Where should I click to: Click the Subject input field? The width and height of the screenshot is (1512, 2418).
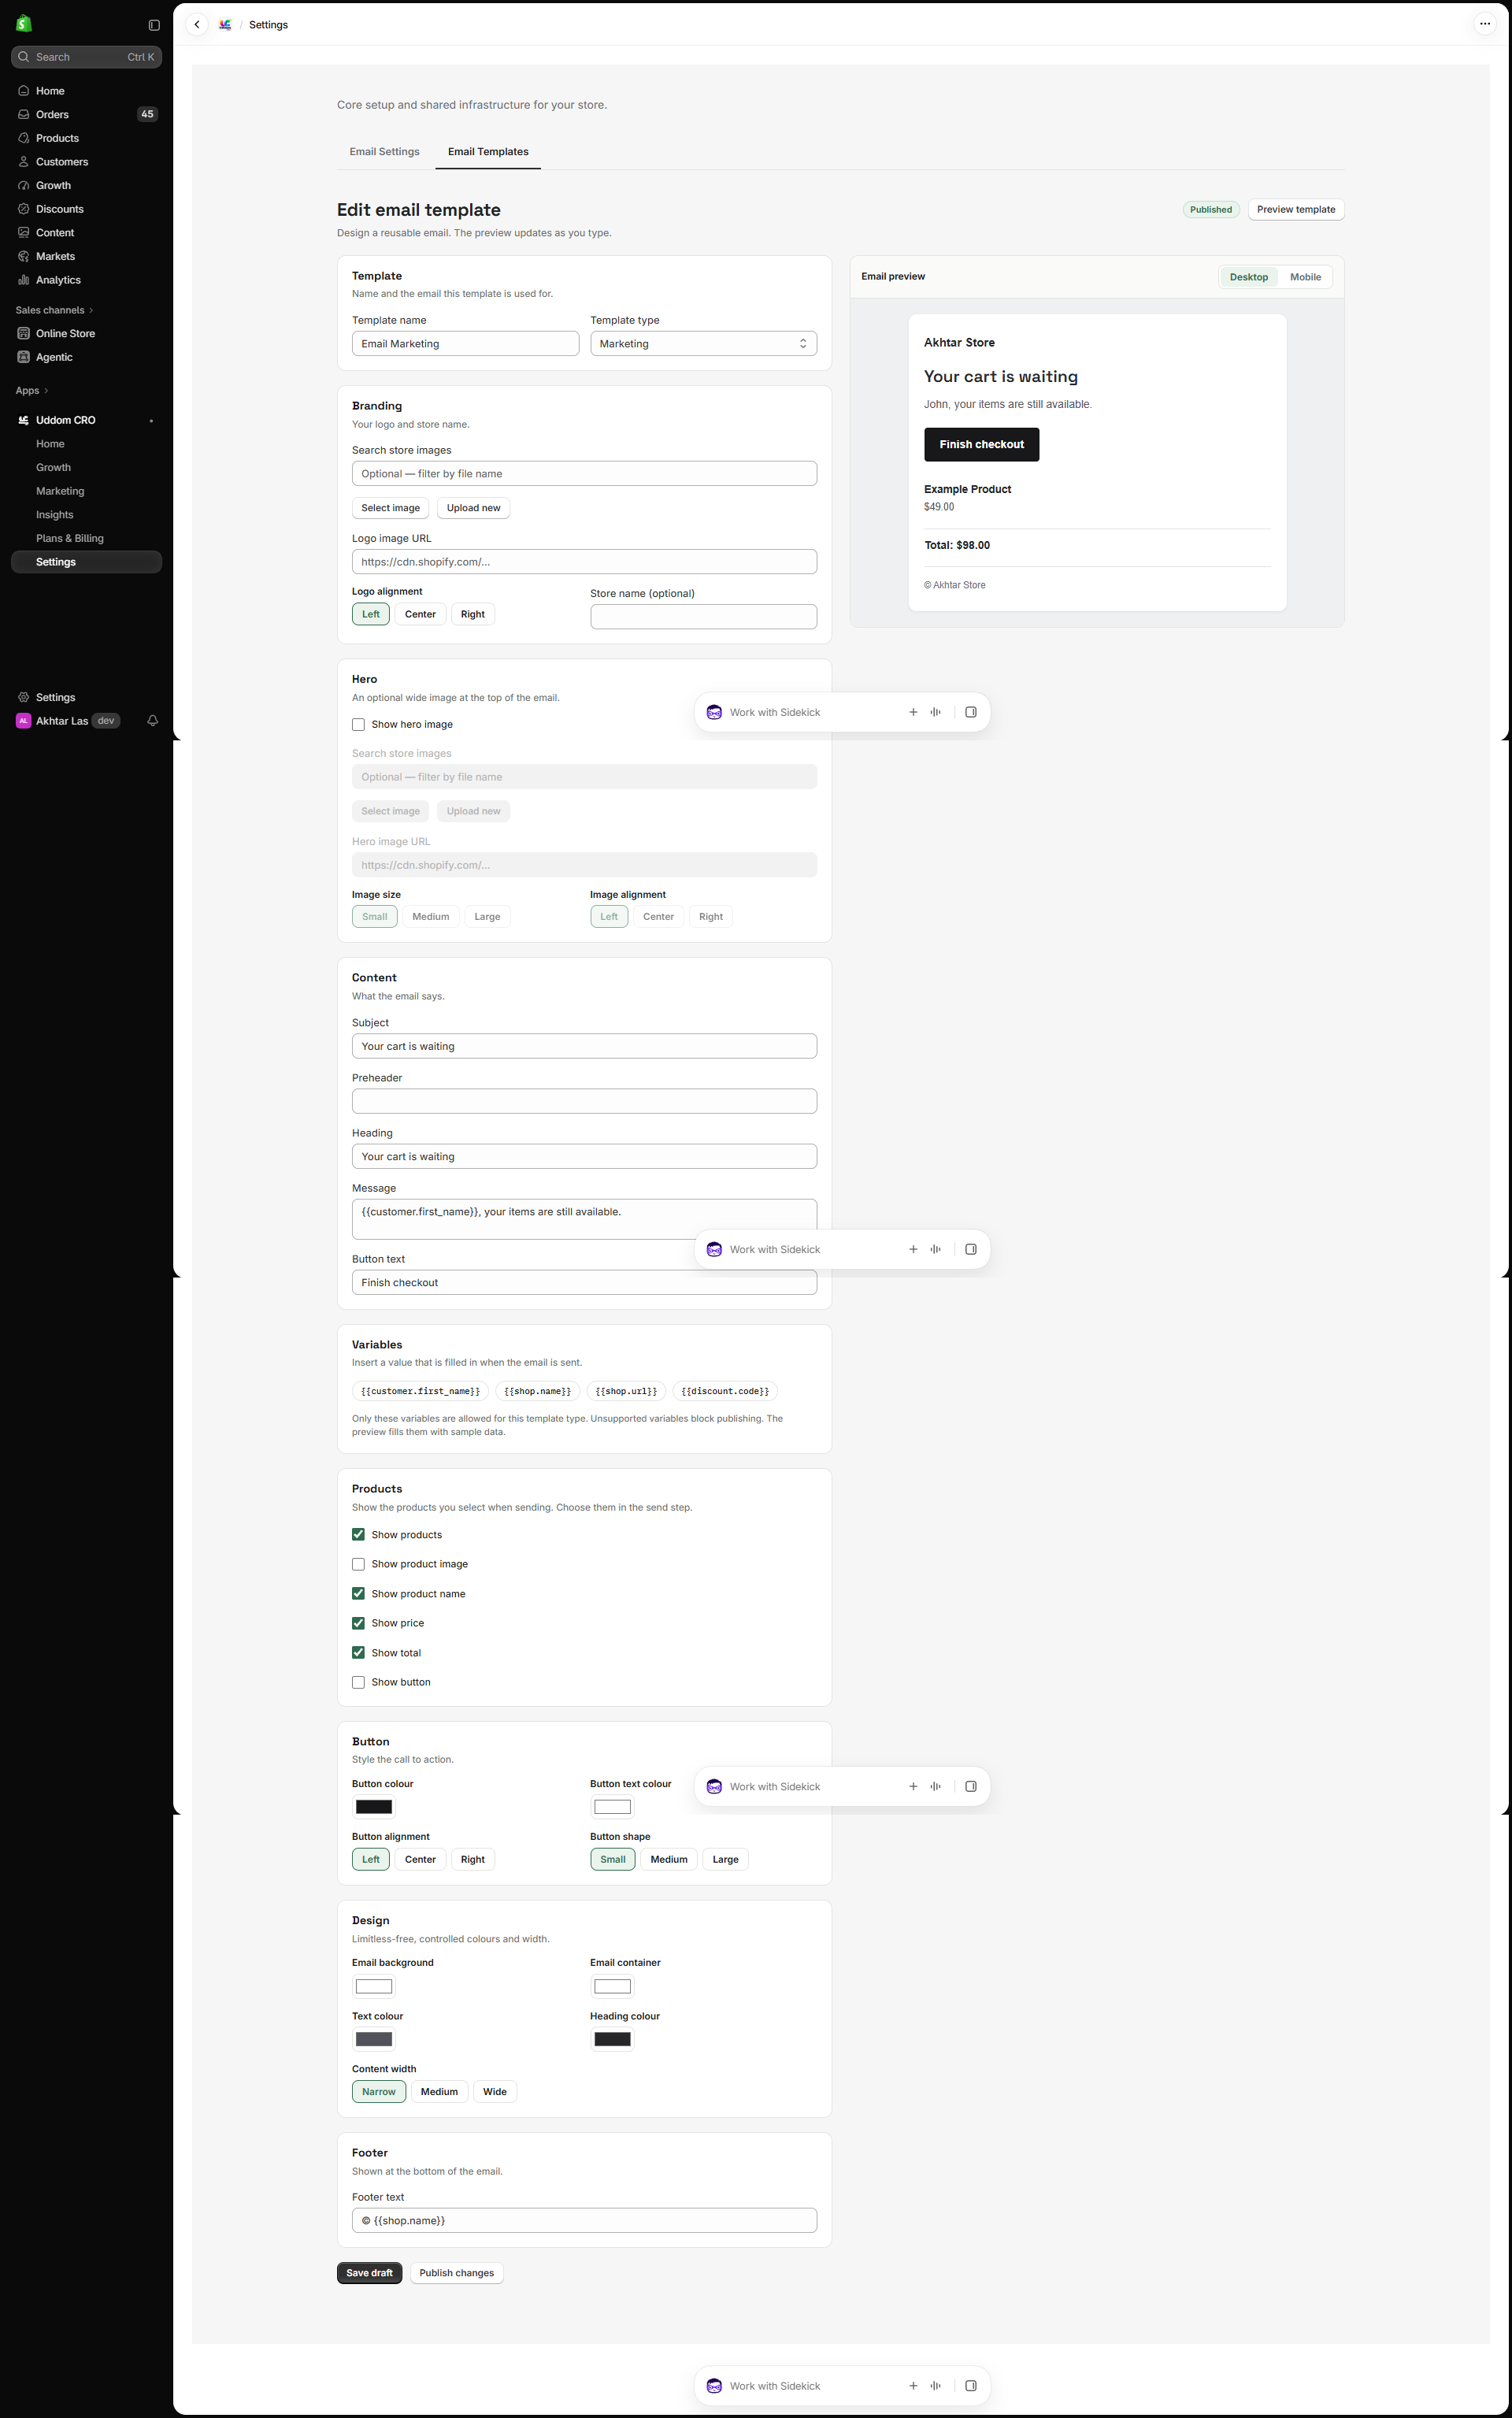pos(584,1046)
